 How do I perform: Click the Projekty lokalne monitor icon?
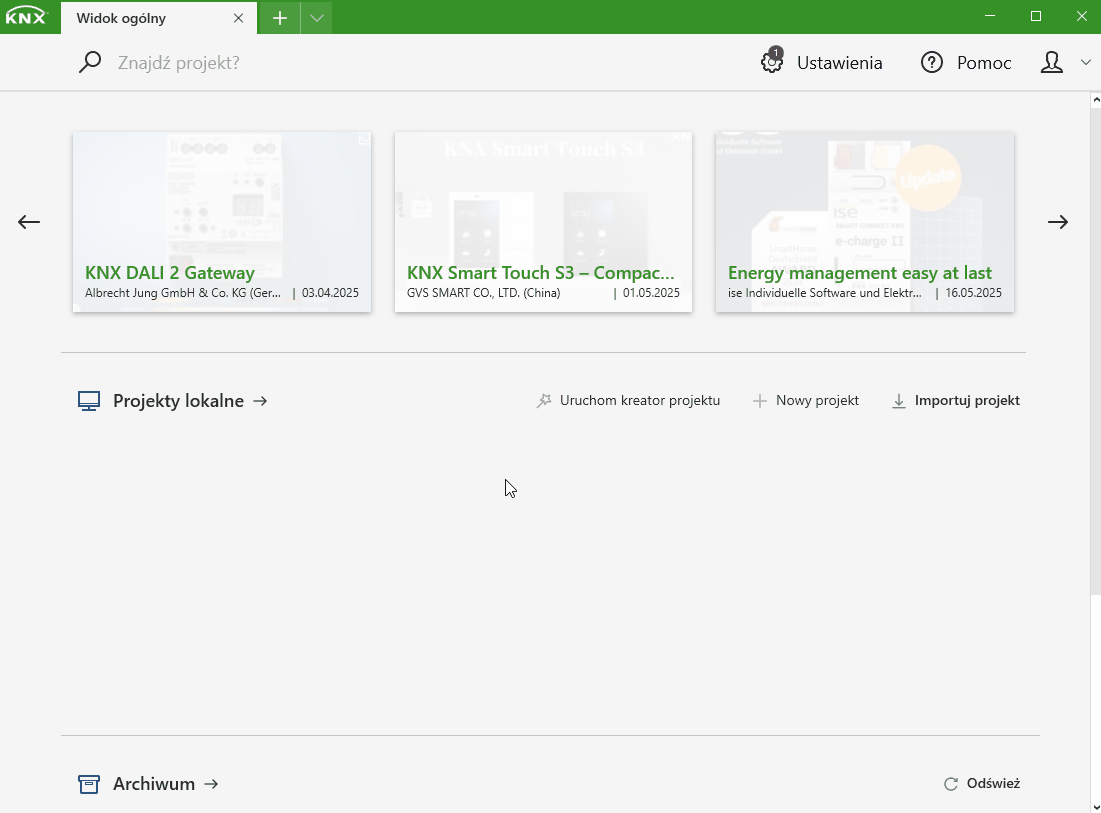(89, 401)
